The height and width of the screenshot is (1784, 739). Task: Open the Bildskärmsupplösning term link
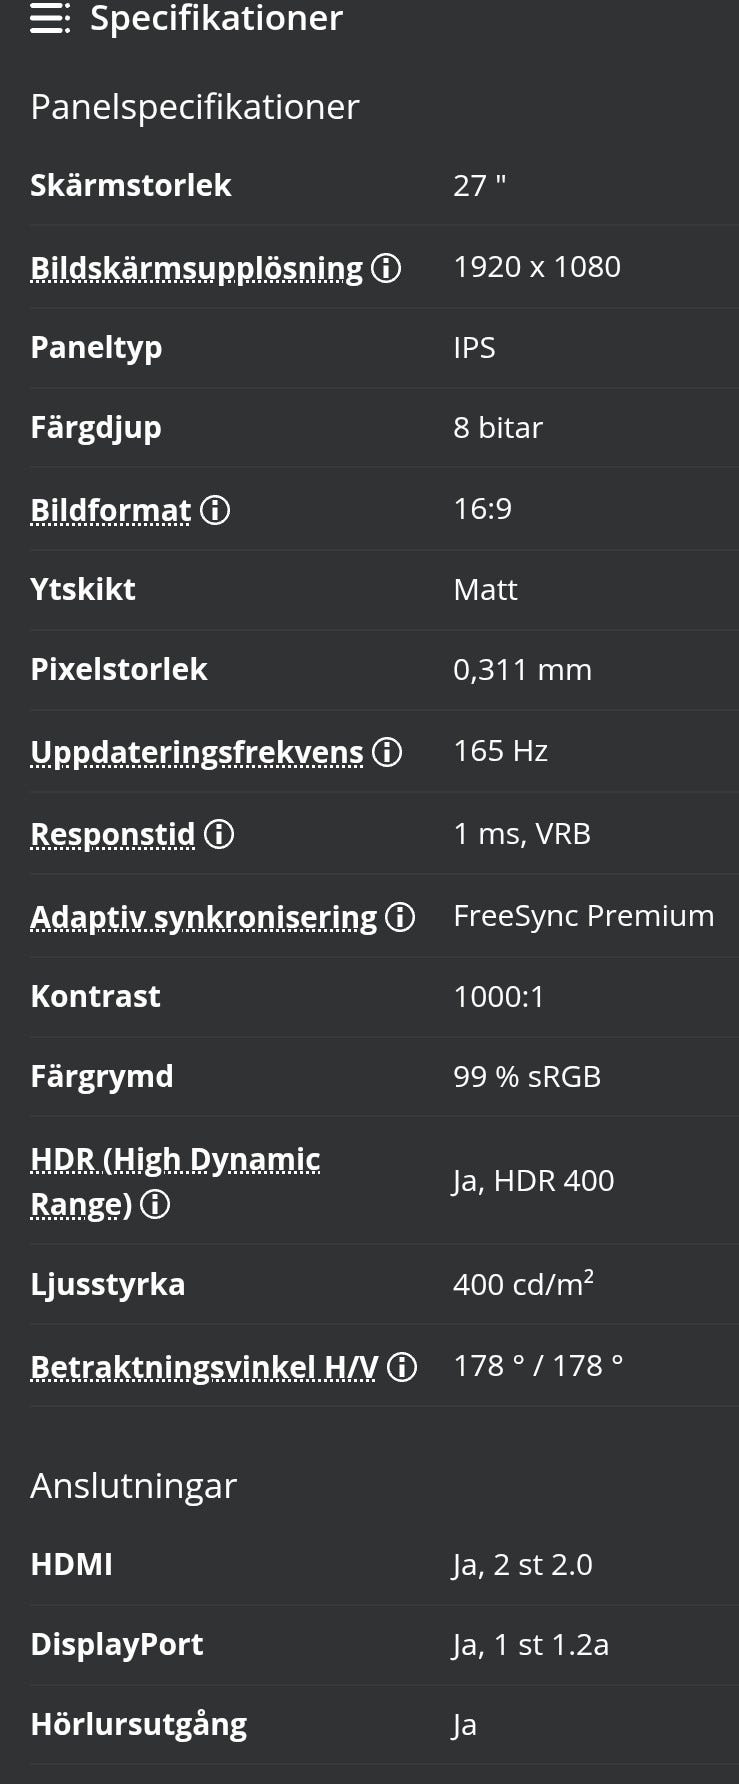[x=196, y=268]
